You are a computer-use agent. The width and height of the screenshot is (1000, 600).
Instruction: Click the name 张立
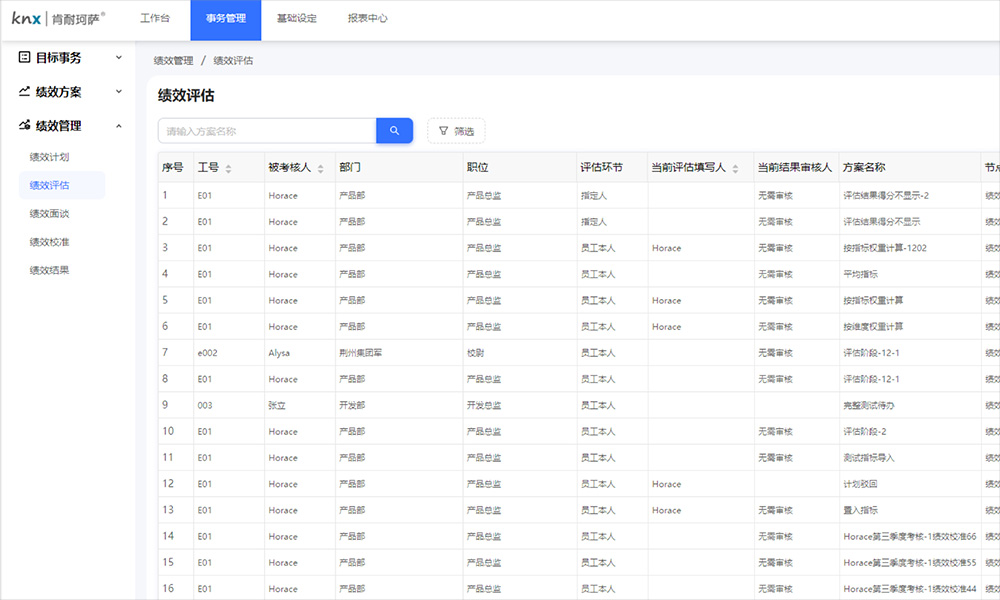(x=277, y=406)
